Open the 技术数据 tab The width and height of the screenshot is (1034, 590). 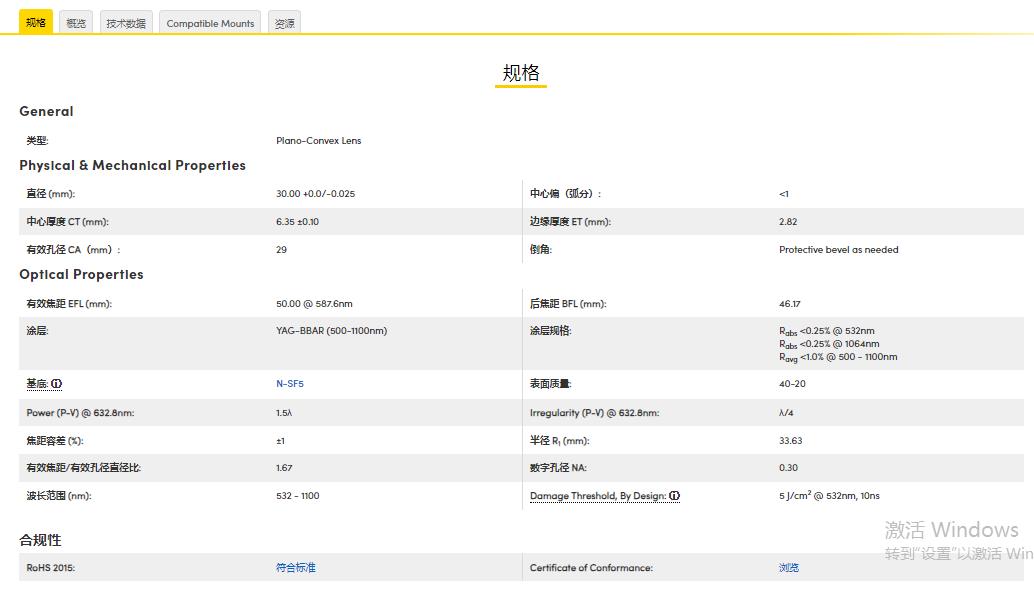pyautogui.click(x=125, y=21)
